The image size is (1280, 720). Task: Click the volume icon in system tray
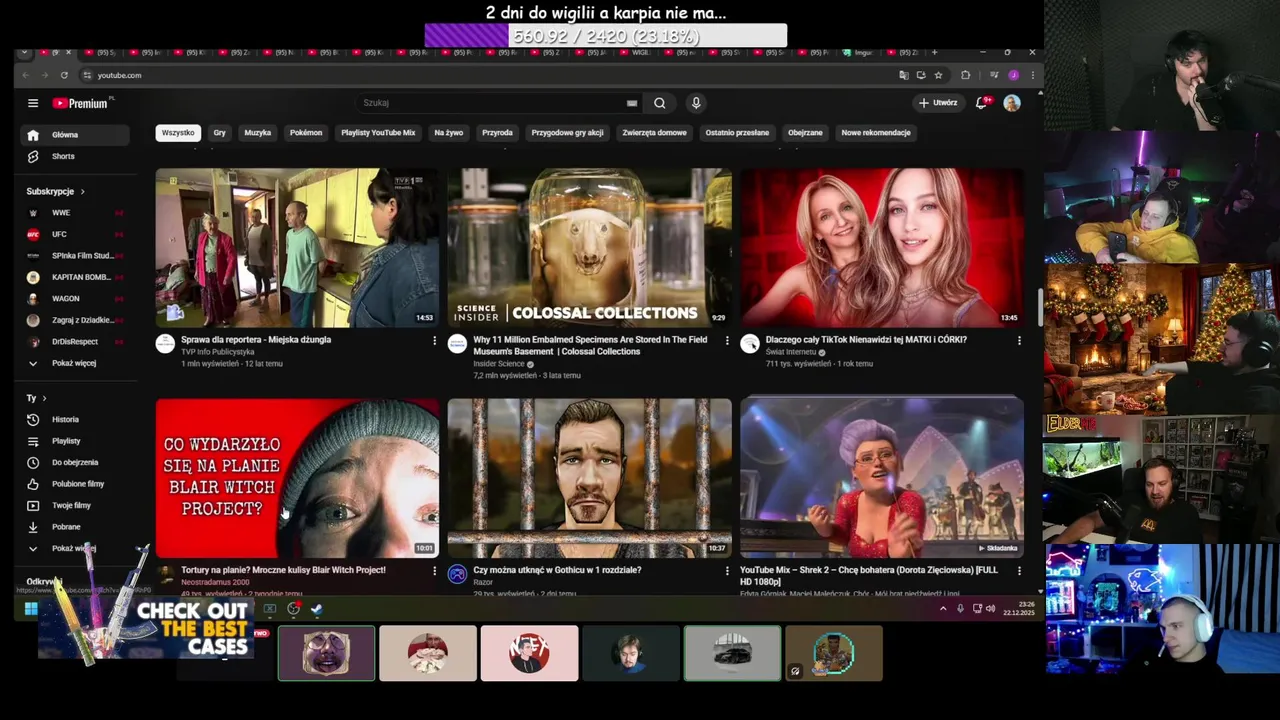[991, 608]
